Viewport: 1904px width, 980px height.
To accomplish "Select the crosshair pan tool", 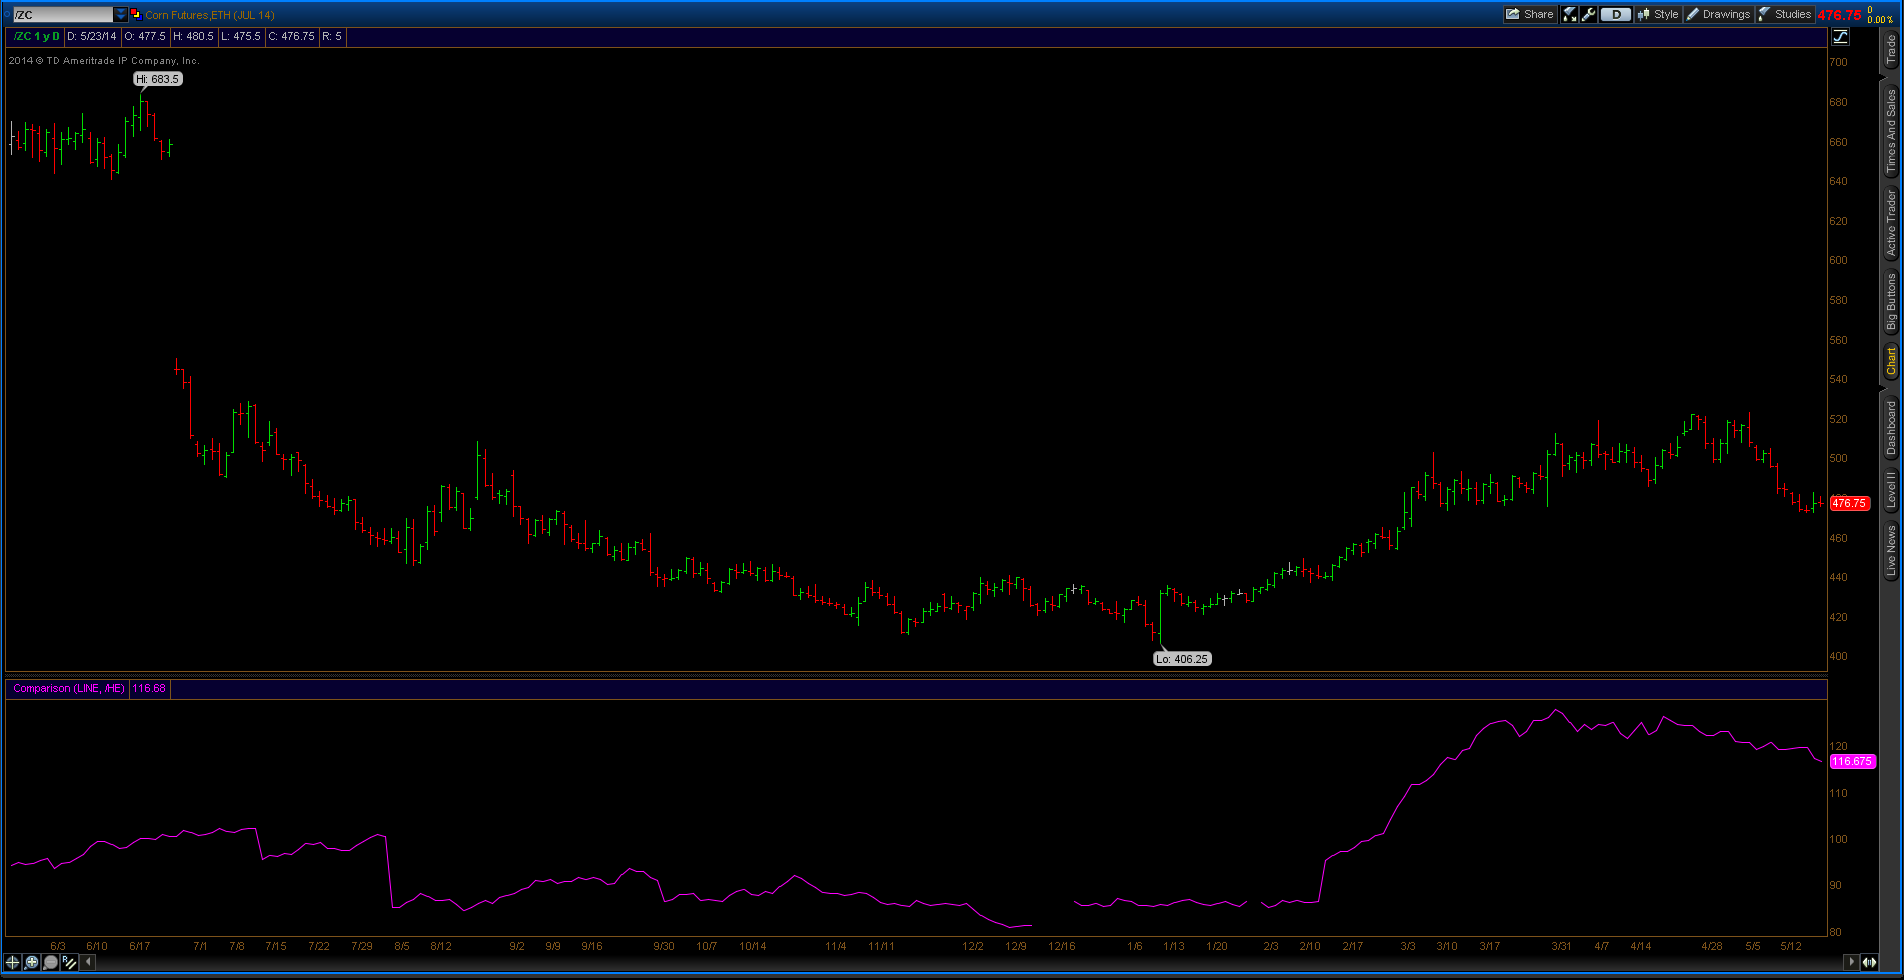I will 13,962.
